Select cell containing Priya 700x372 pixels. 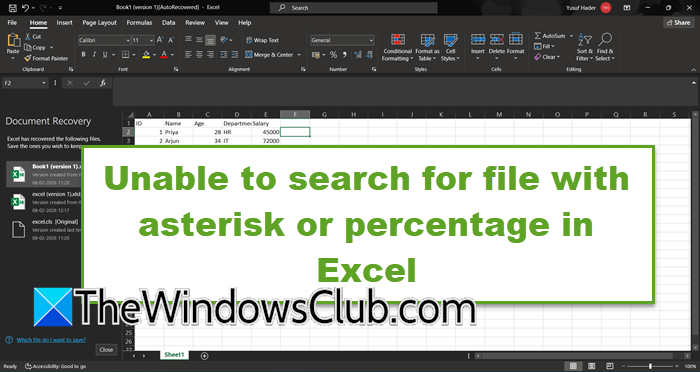(178, 132)
